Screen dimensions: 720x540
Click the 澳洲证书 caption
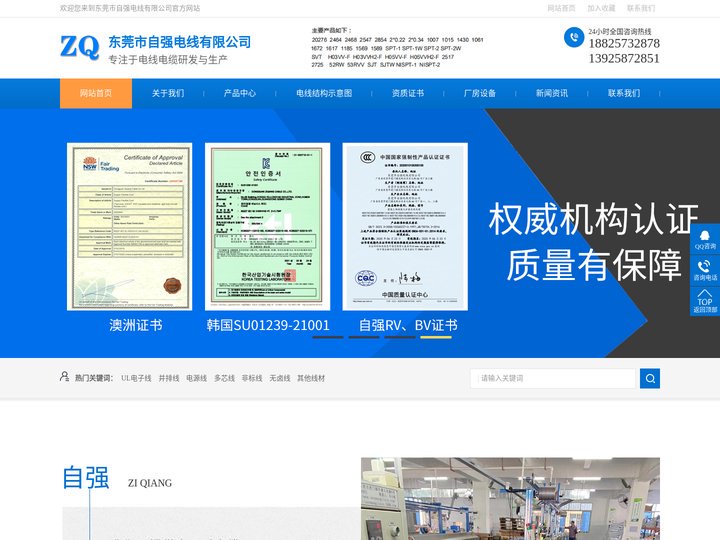136,325
